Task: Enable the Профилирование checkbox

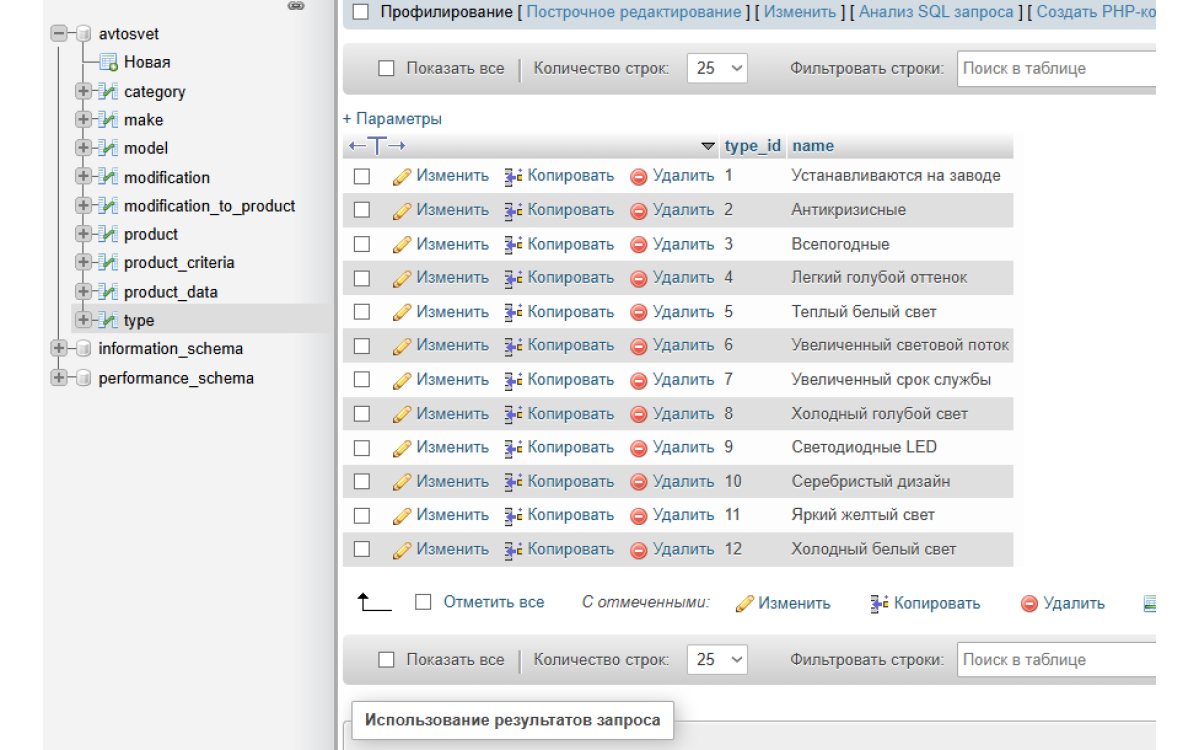Action: click(361, 12)
